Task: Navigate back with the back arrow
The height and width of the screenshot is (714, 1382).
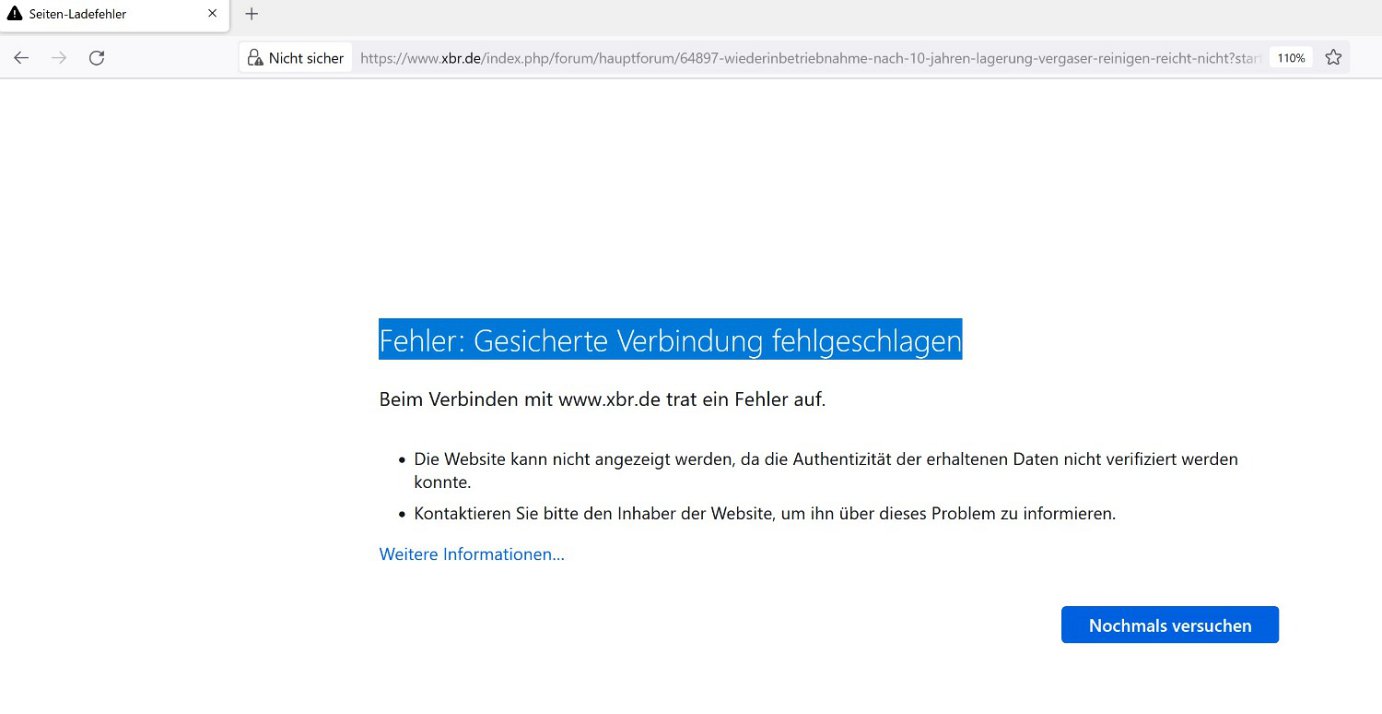Action: tap(21, 57)
